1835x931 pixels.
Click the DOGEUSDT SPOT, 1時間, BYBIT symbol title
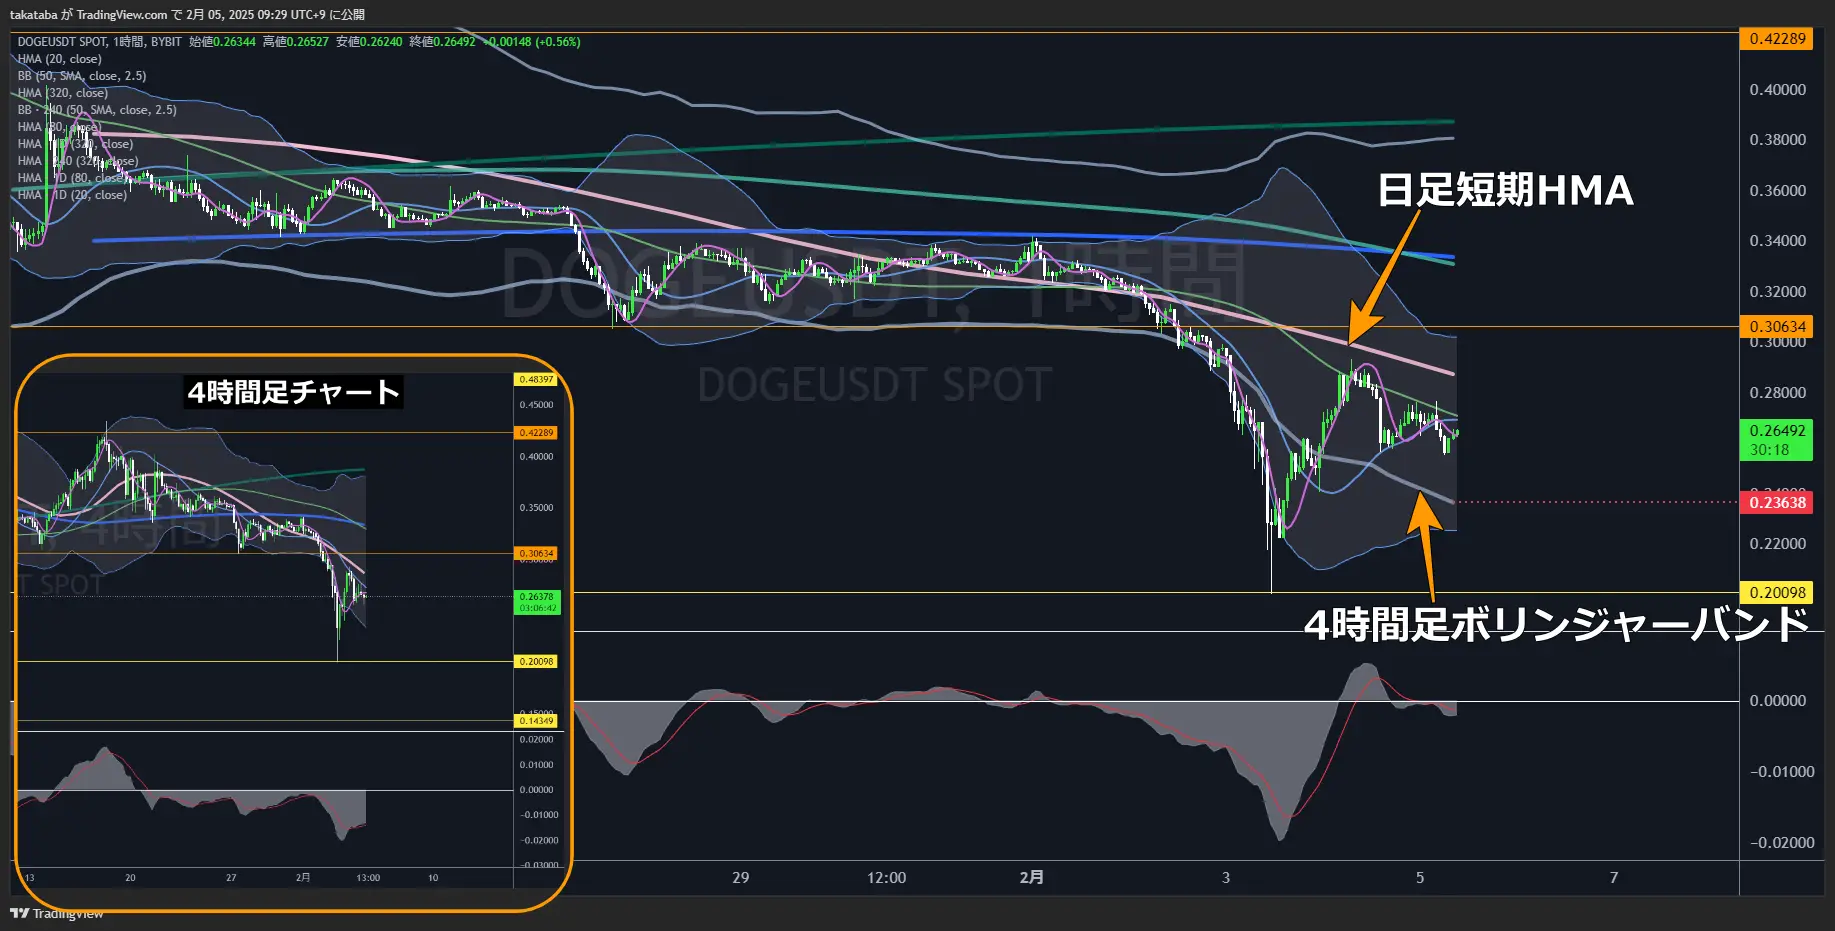(100, 42)
